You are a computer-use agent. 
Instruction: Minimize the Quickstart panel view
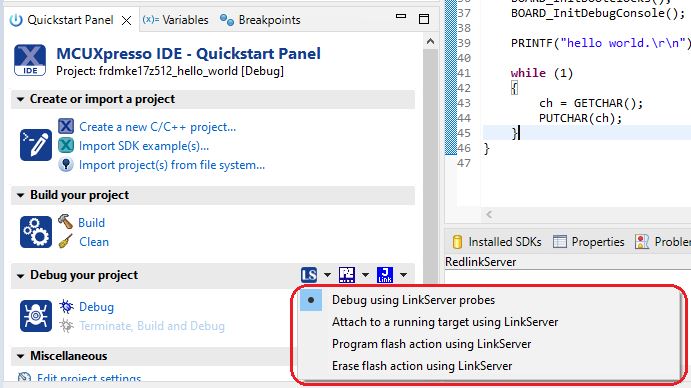(401, 16)
